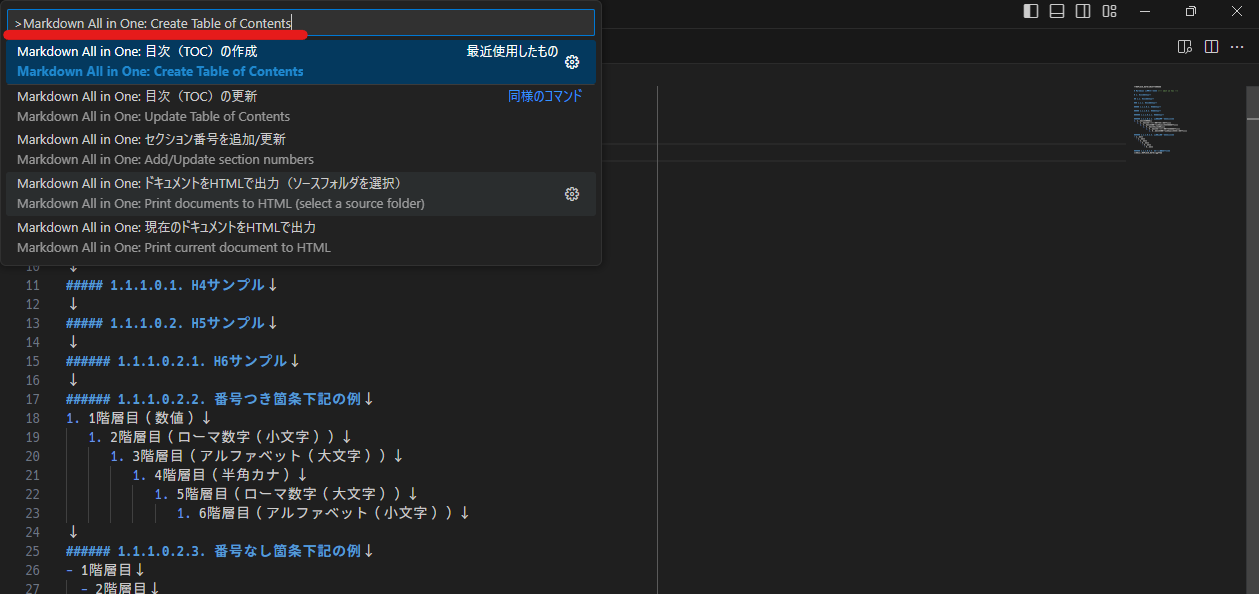The height and width of the screenshot is (594, 1259).
Task: Minimize the VS Code window
Action: click(1146, 11)
